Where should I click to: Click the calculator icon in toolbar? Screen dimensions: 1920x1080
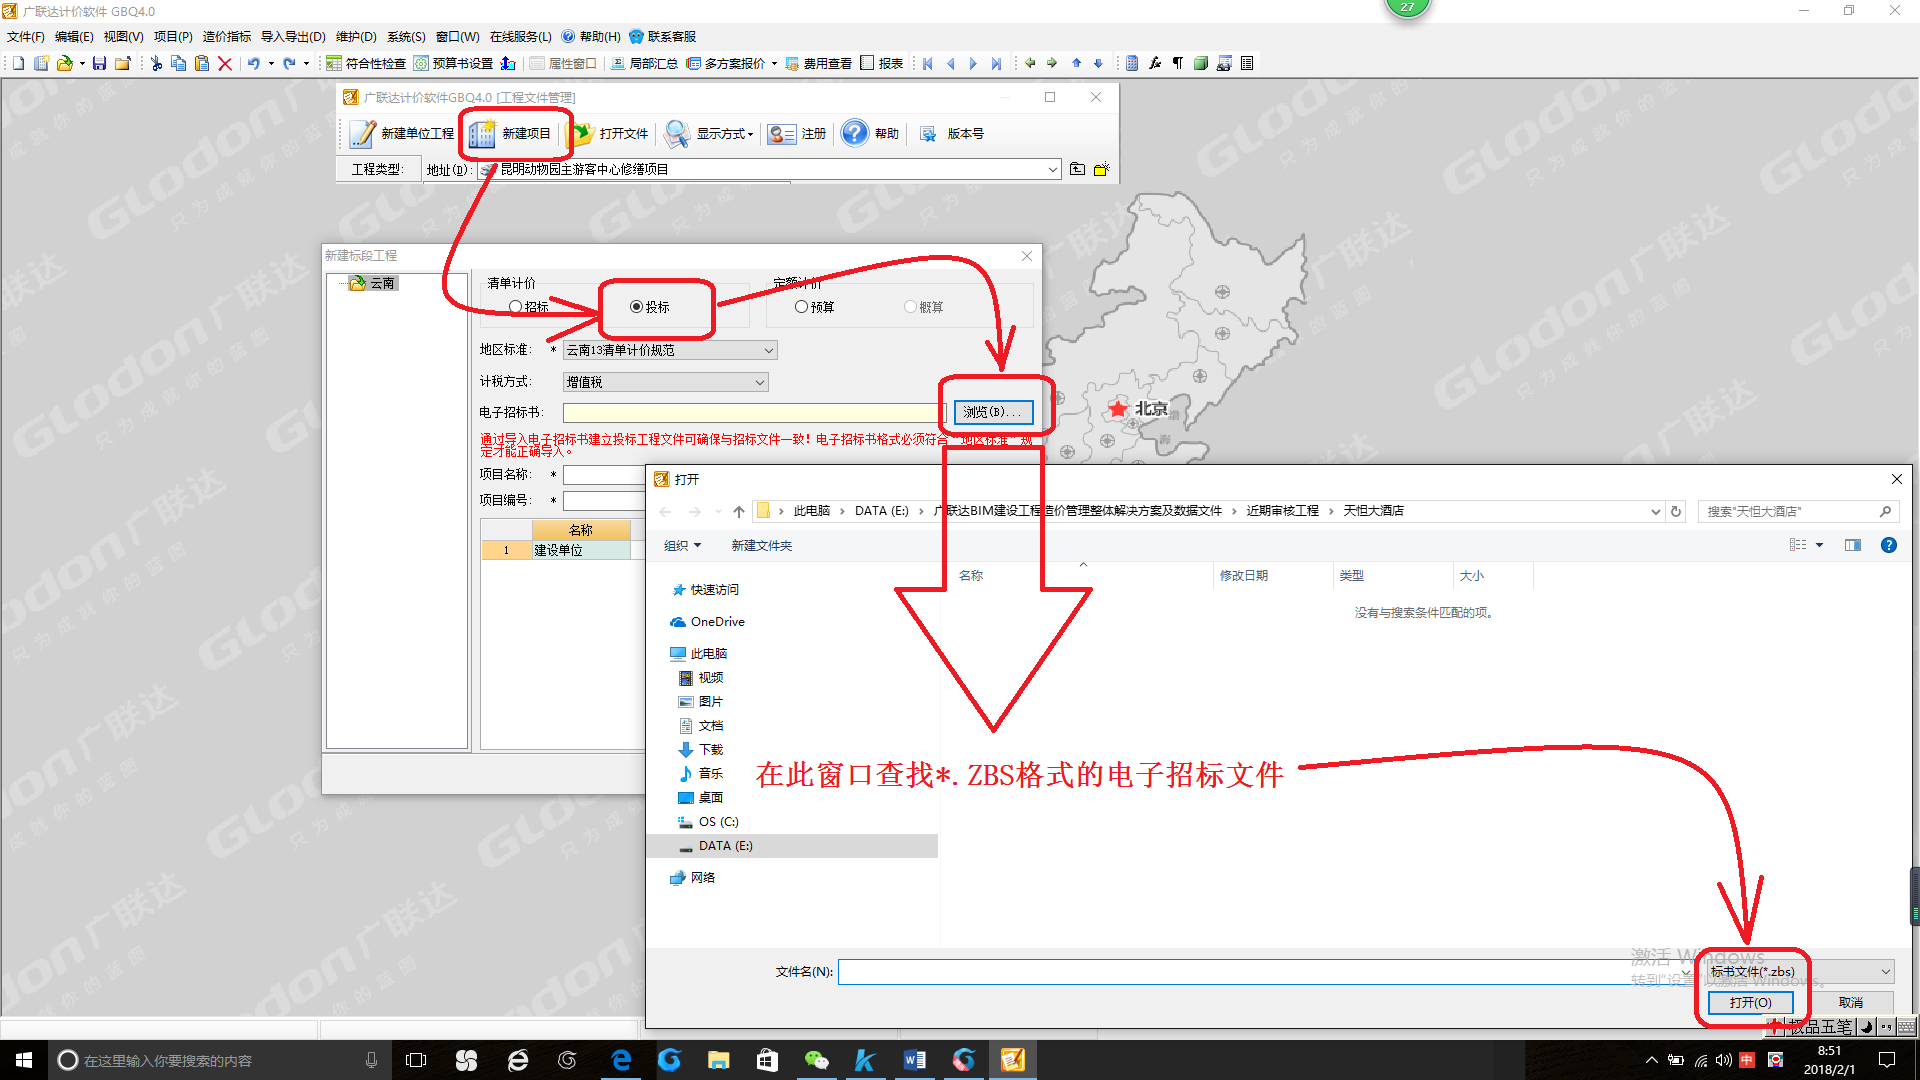1132,63
